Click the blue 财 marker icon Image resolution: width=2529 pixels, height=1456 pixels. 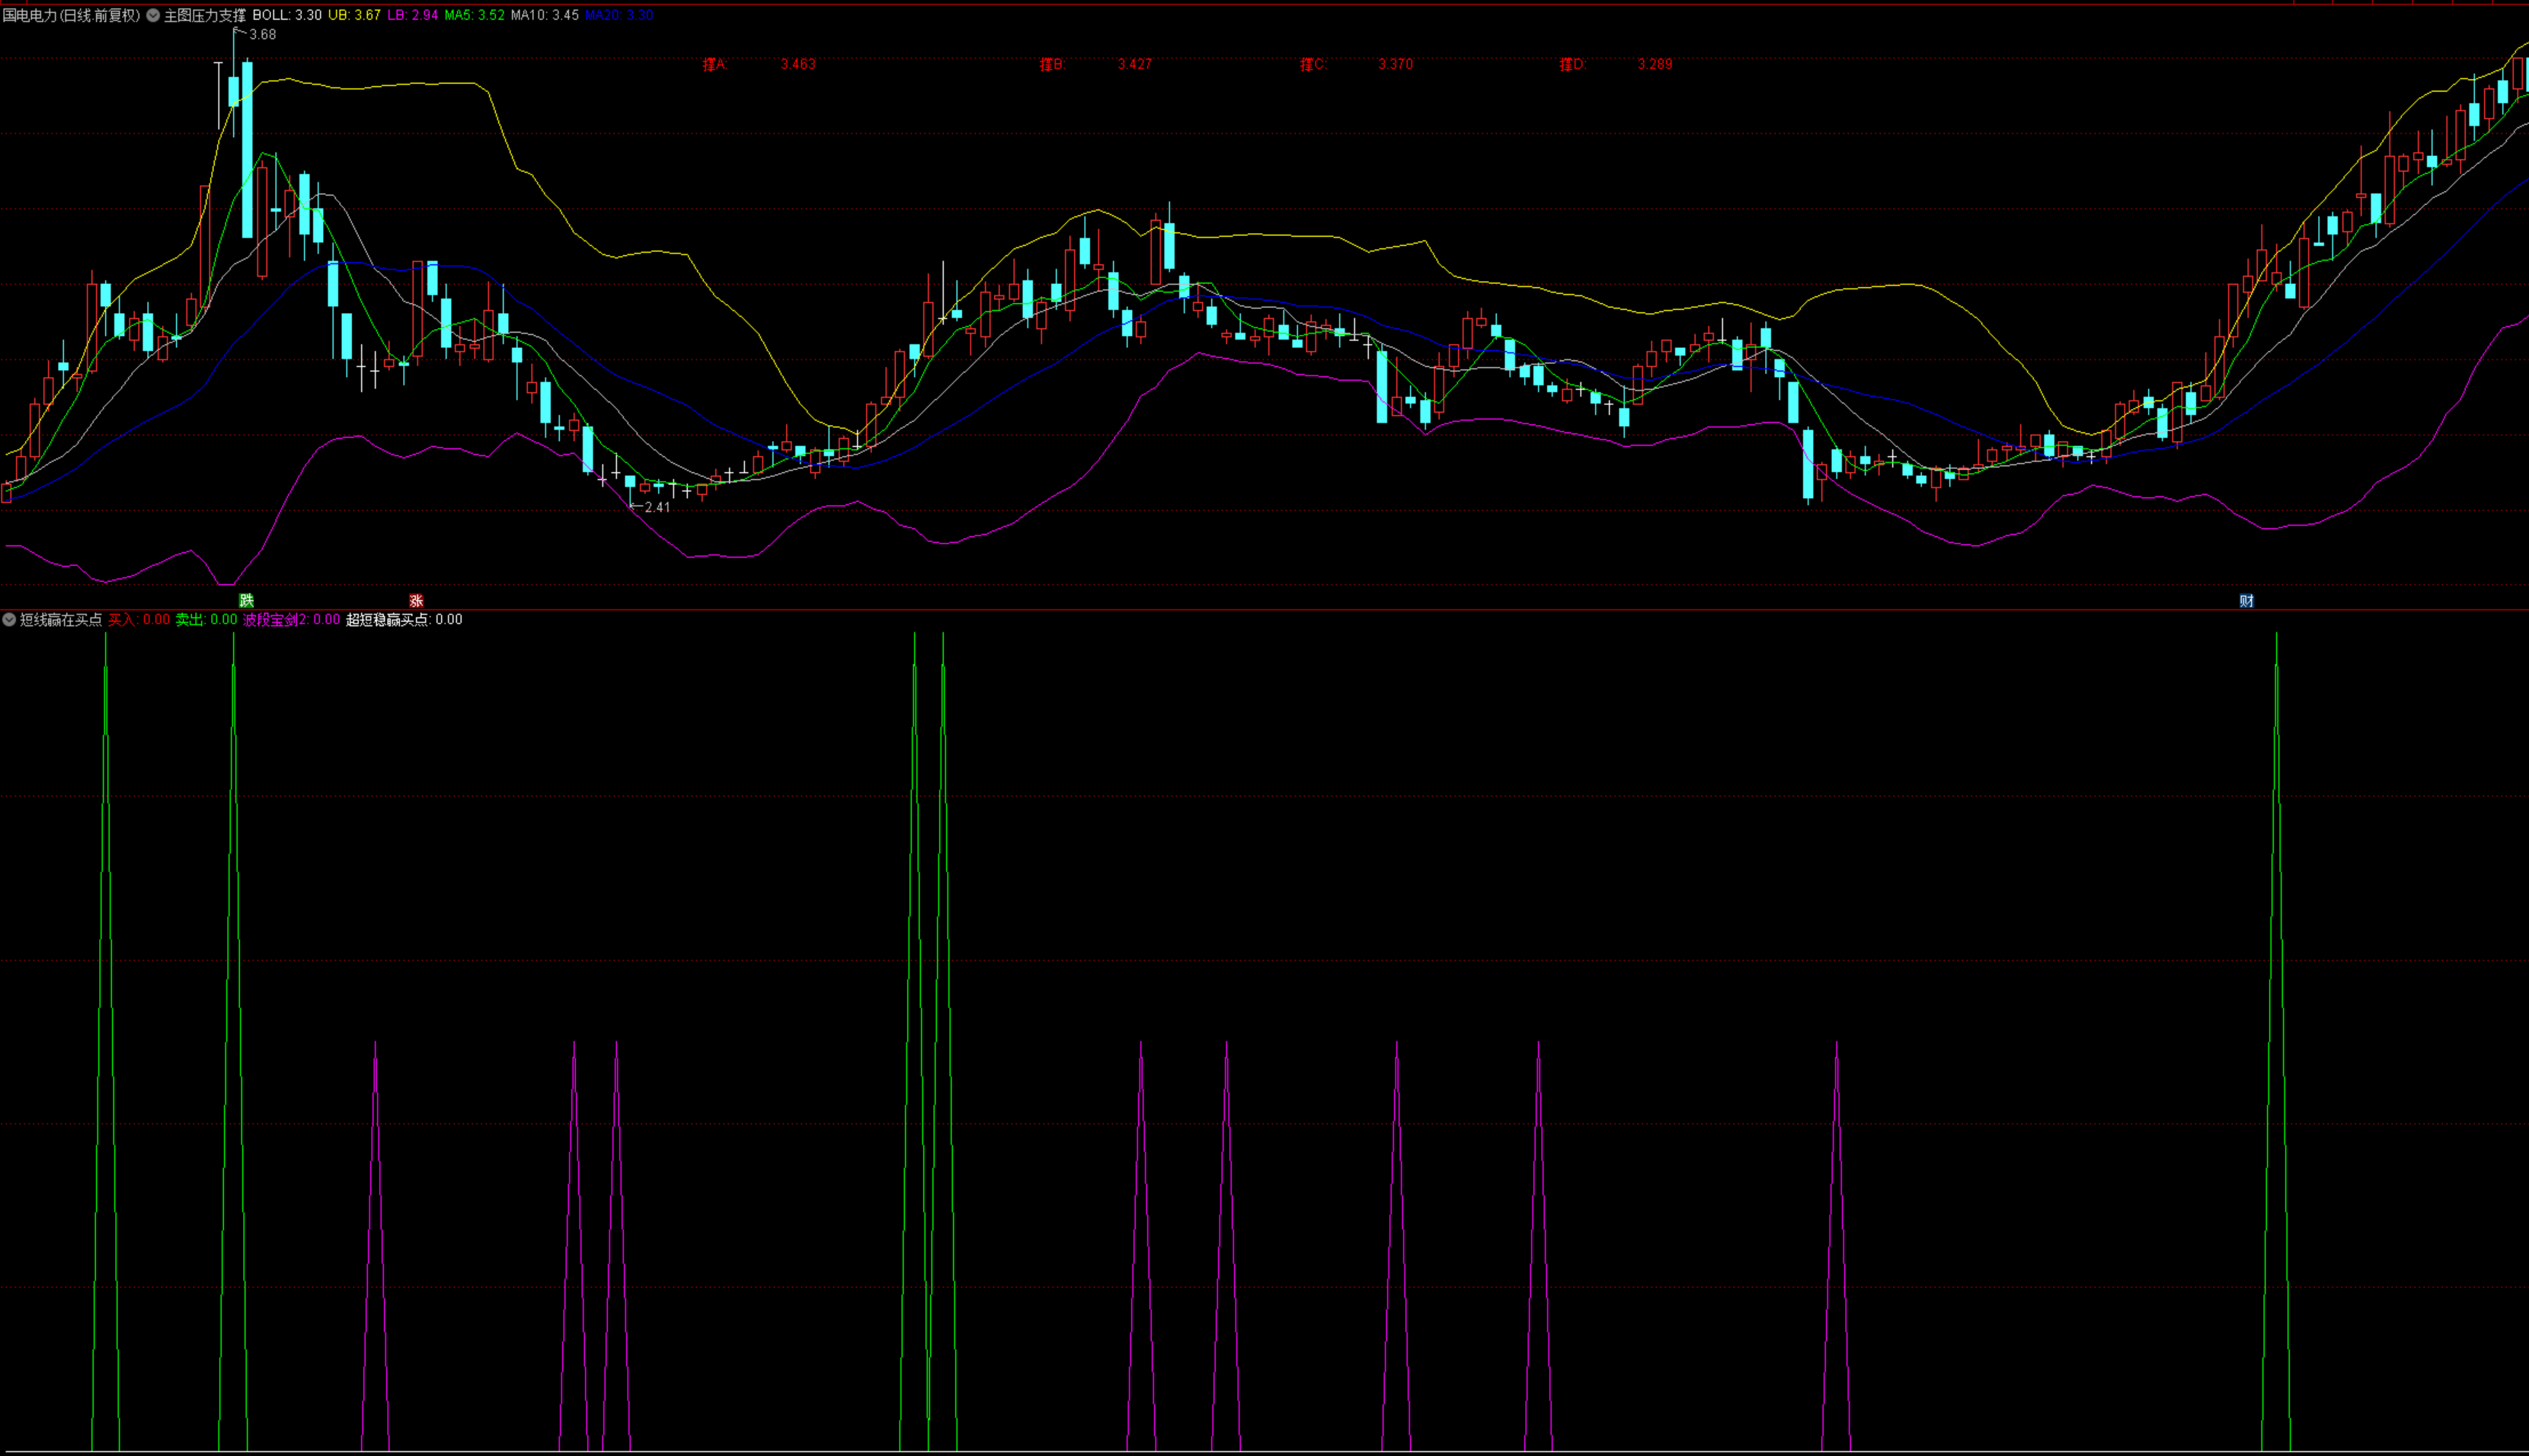2247,601
